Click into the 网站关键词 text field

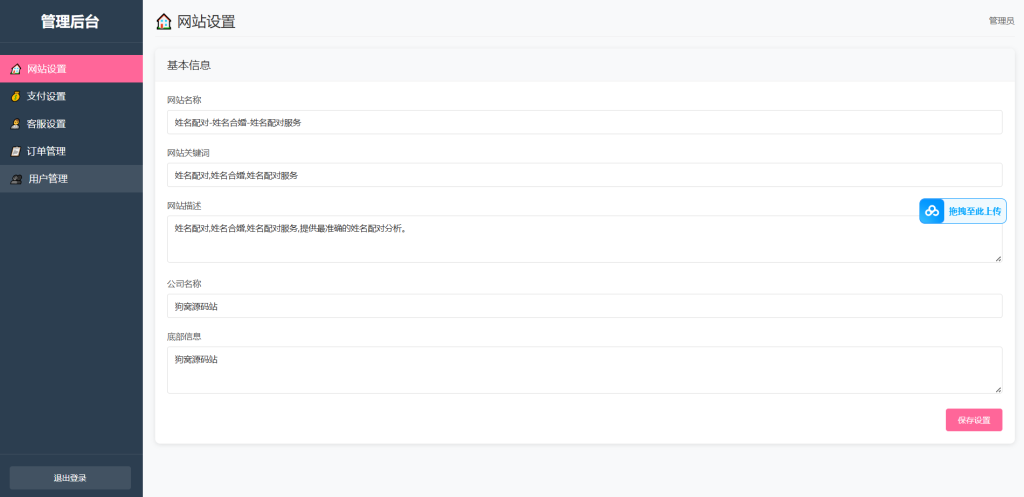pyautogui.click(x=584, y=175)
